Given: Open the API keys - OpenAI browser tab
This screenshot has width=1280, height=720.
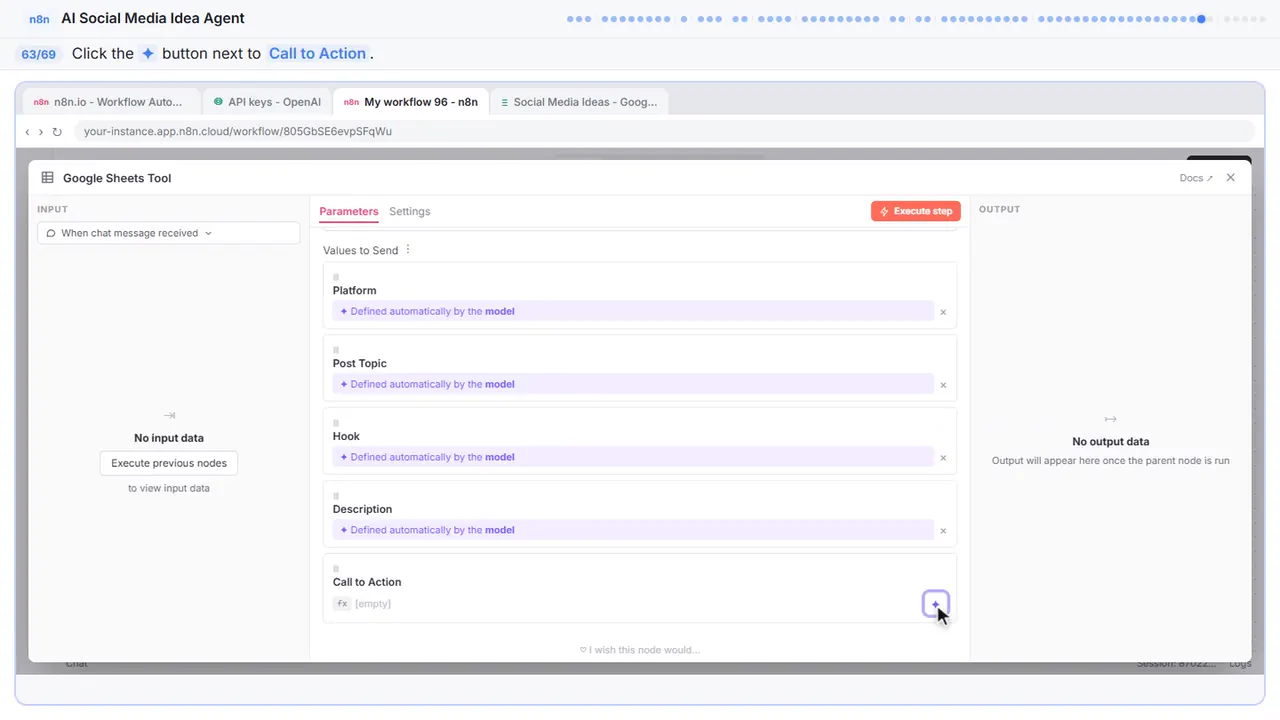Looking at the screenshot, I should 266,102.
